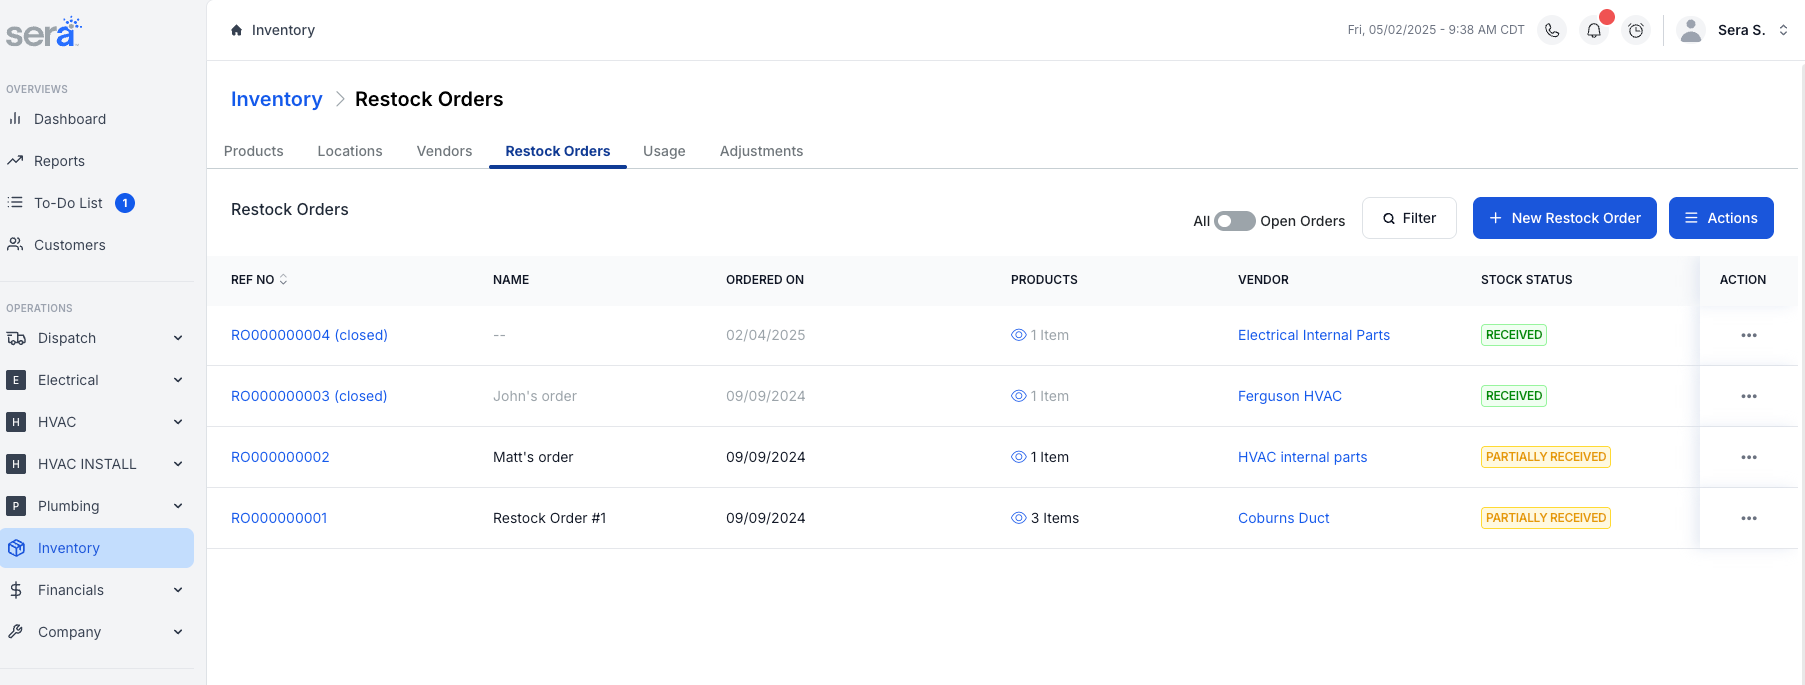Toggle All / Open Orders switch
1805x685 pixels.
pyautogui.click(x=1235, y=221)
